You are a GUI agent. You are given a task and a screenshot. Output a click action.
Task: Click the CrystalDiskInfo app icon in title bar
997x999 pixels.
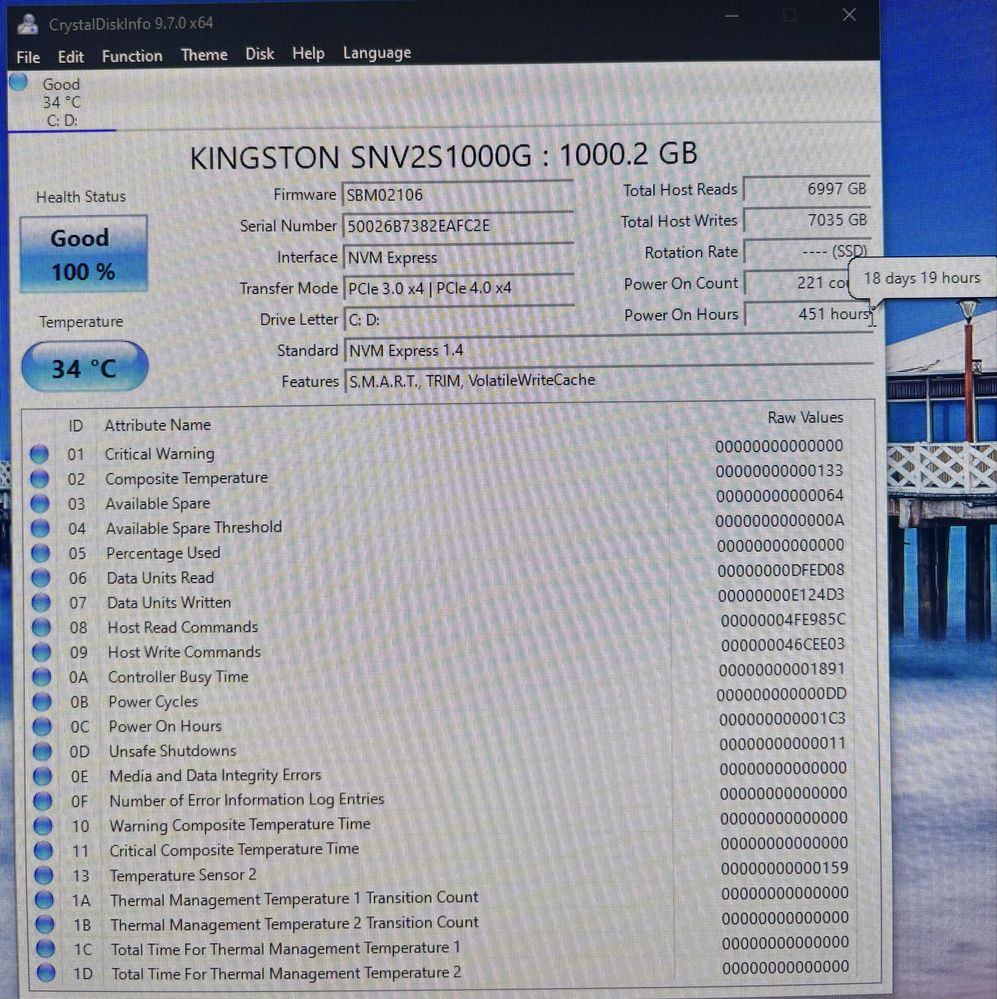[27, 24]
